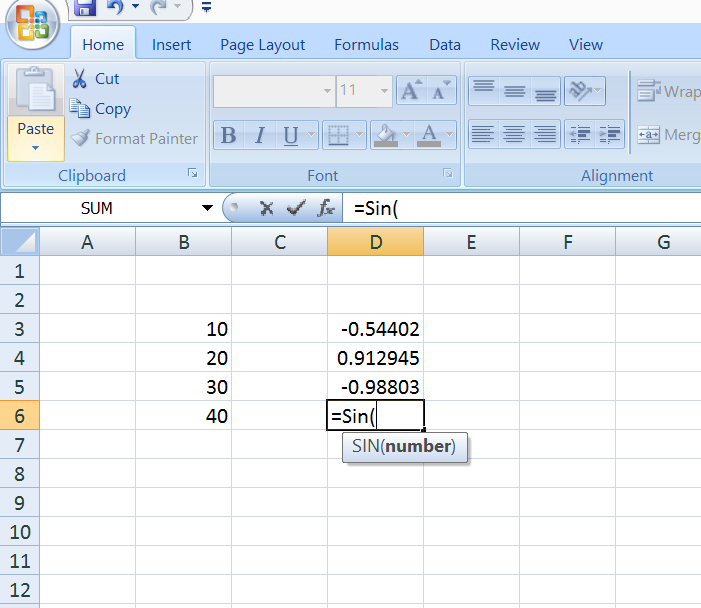
Task: Switch to the Formulas tab
Action: click(366, 44)
